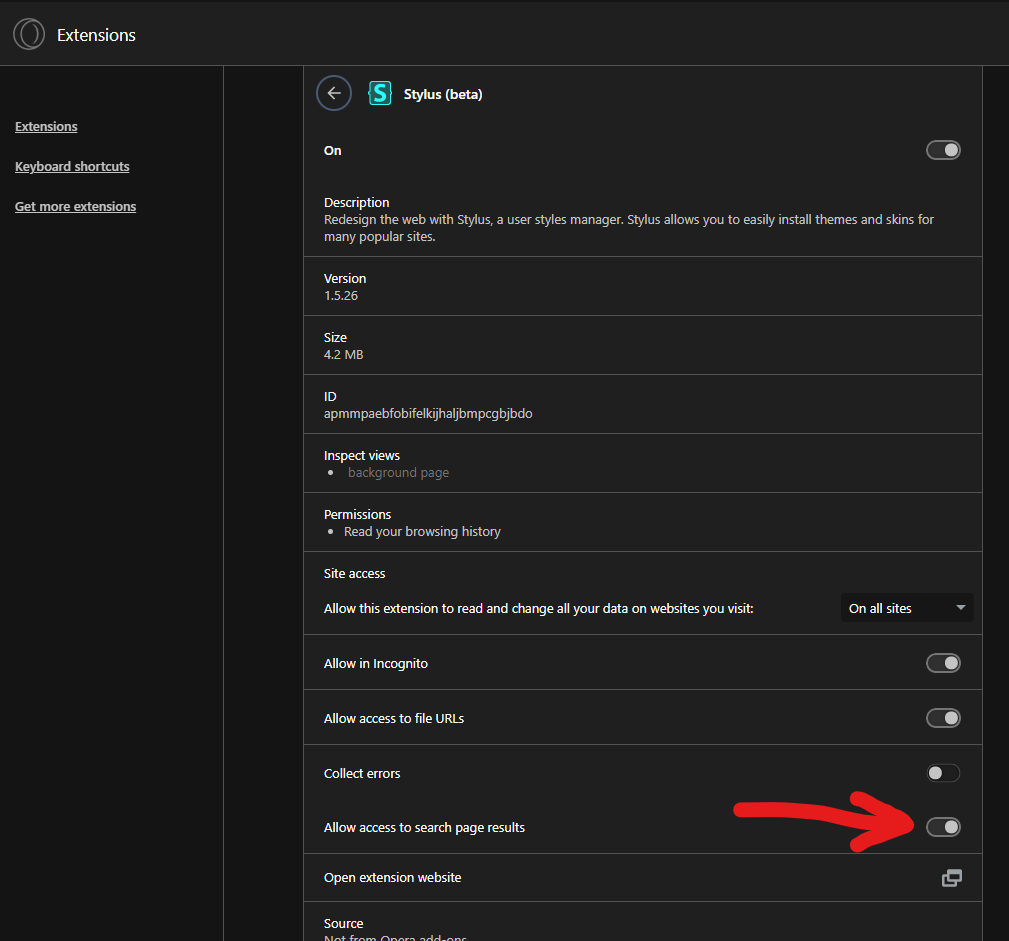Toggle Allow access to search page results

point(943,826)
